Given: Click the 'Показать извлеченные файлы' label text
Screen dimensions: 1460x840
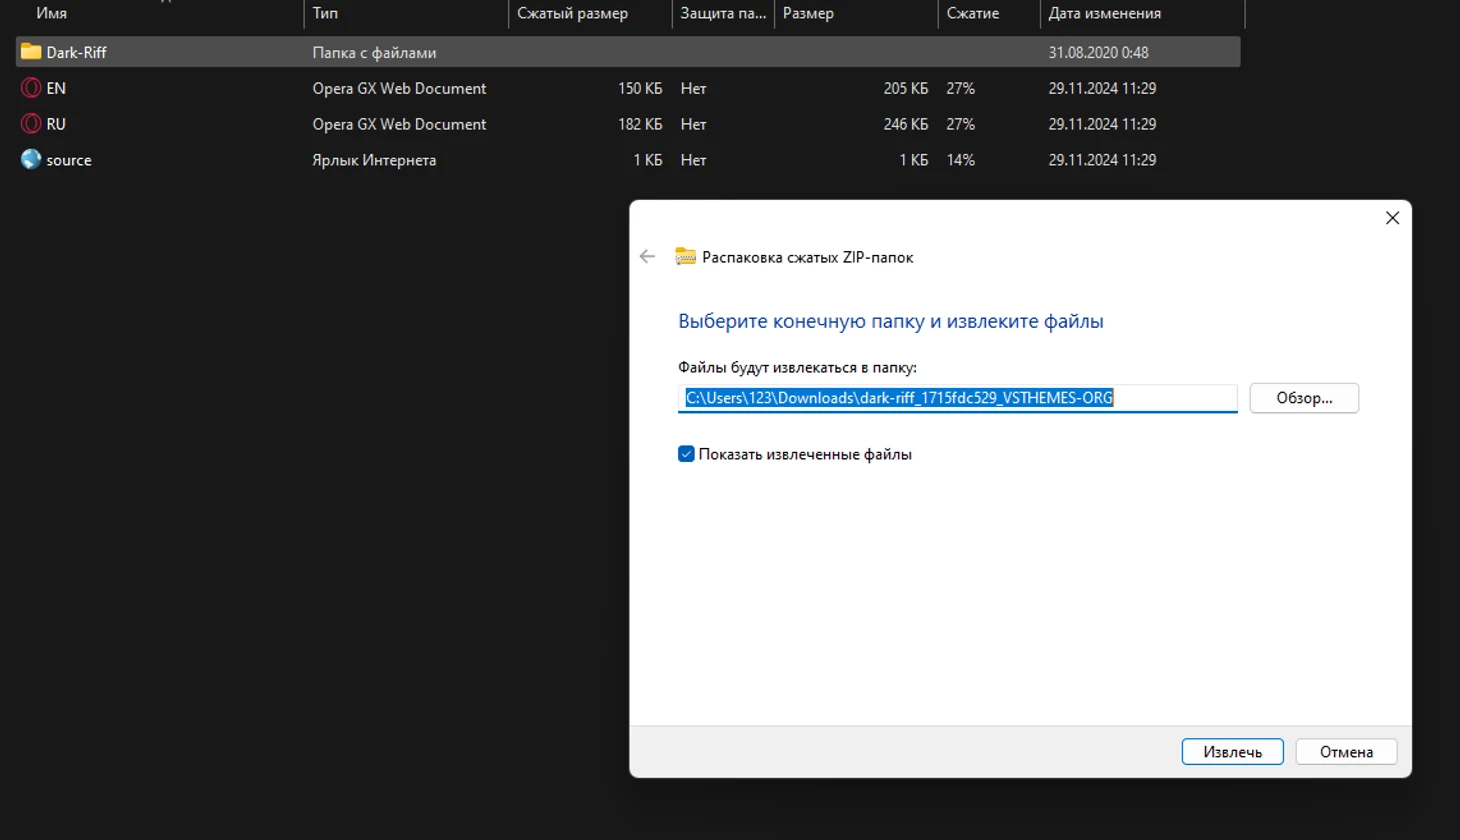Looking at the screenshot, I should pyautogui.click(x=805, y=454).
